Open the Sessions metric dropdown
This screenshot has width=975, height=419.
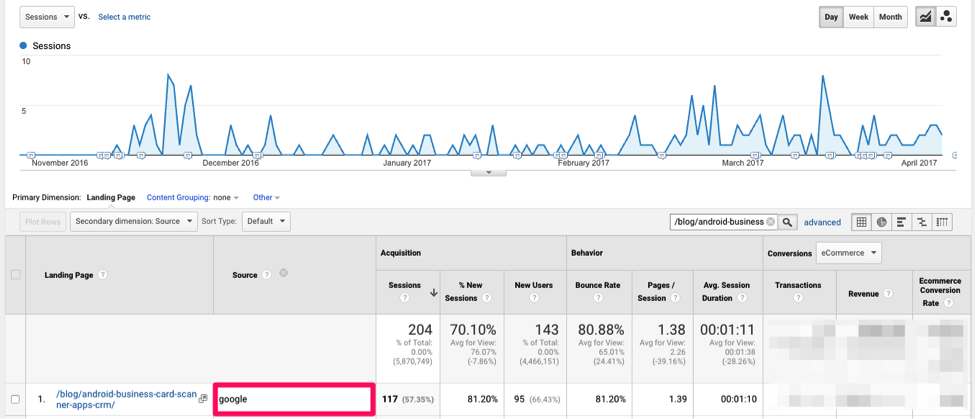click(x=47, y=17)
